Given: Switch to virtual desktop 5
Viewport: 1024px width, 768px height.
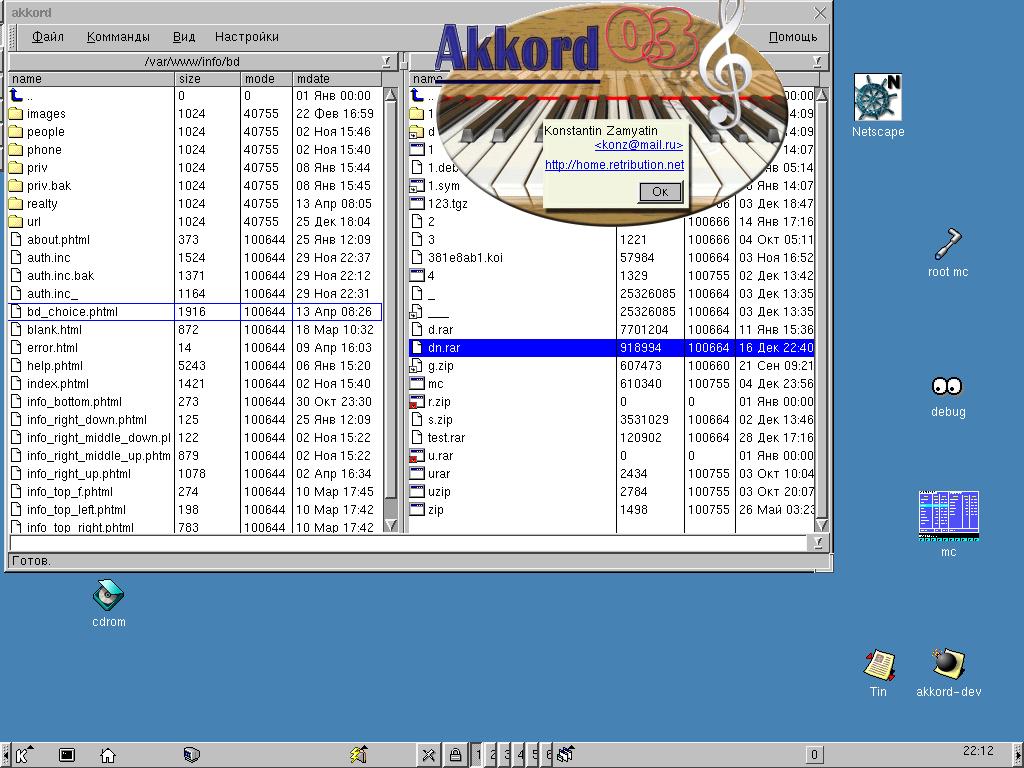Looking at the screenshot, I should pyautogui.click(x=534, y=755).
